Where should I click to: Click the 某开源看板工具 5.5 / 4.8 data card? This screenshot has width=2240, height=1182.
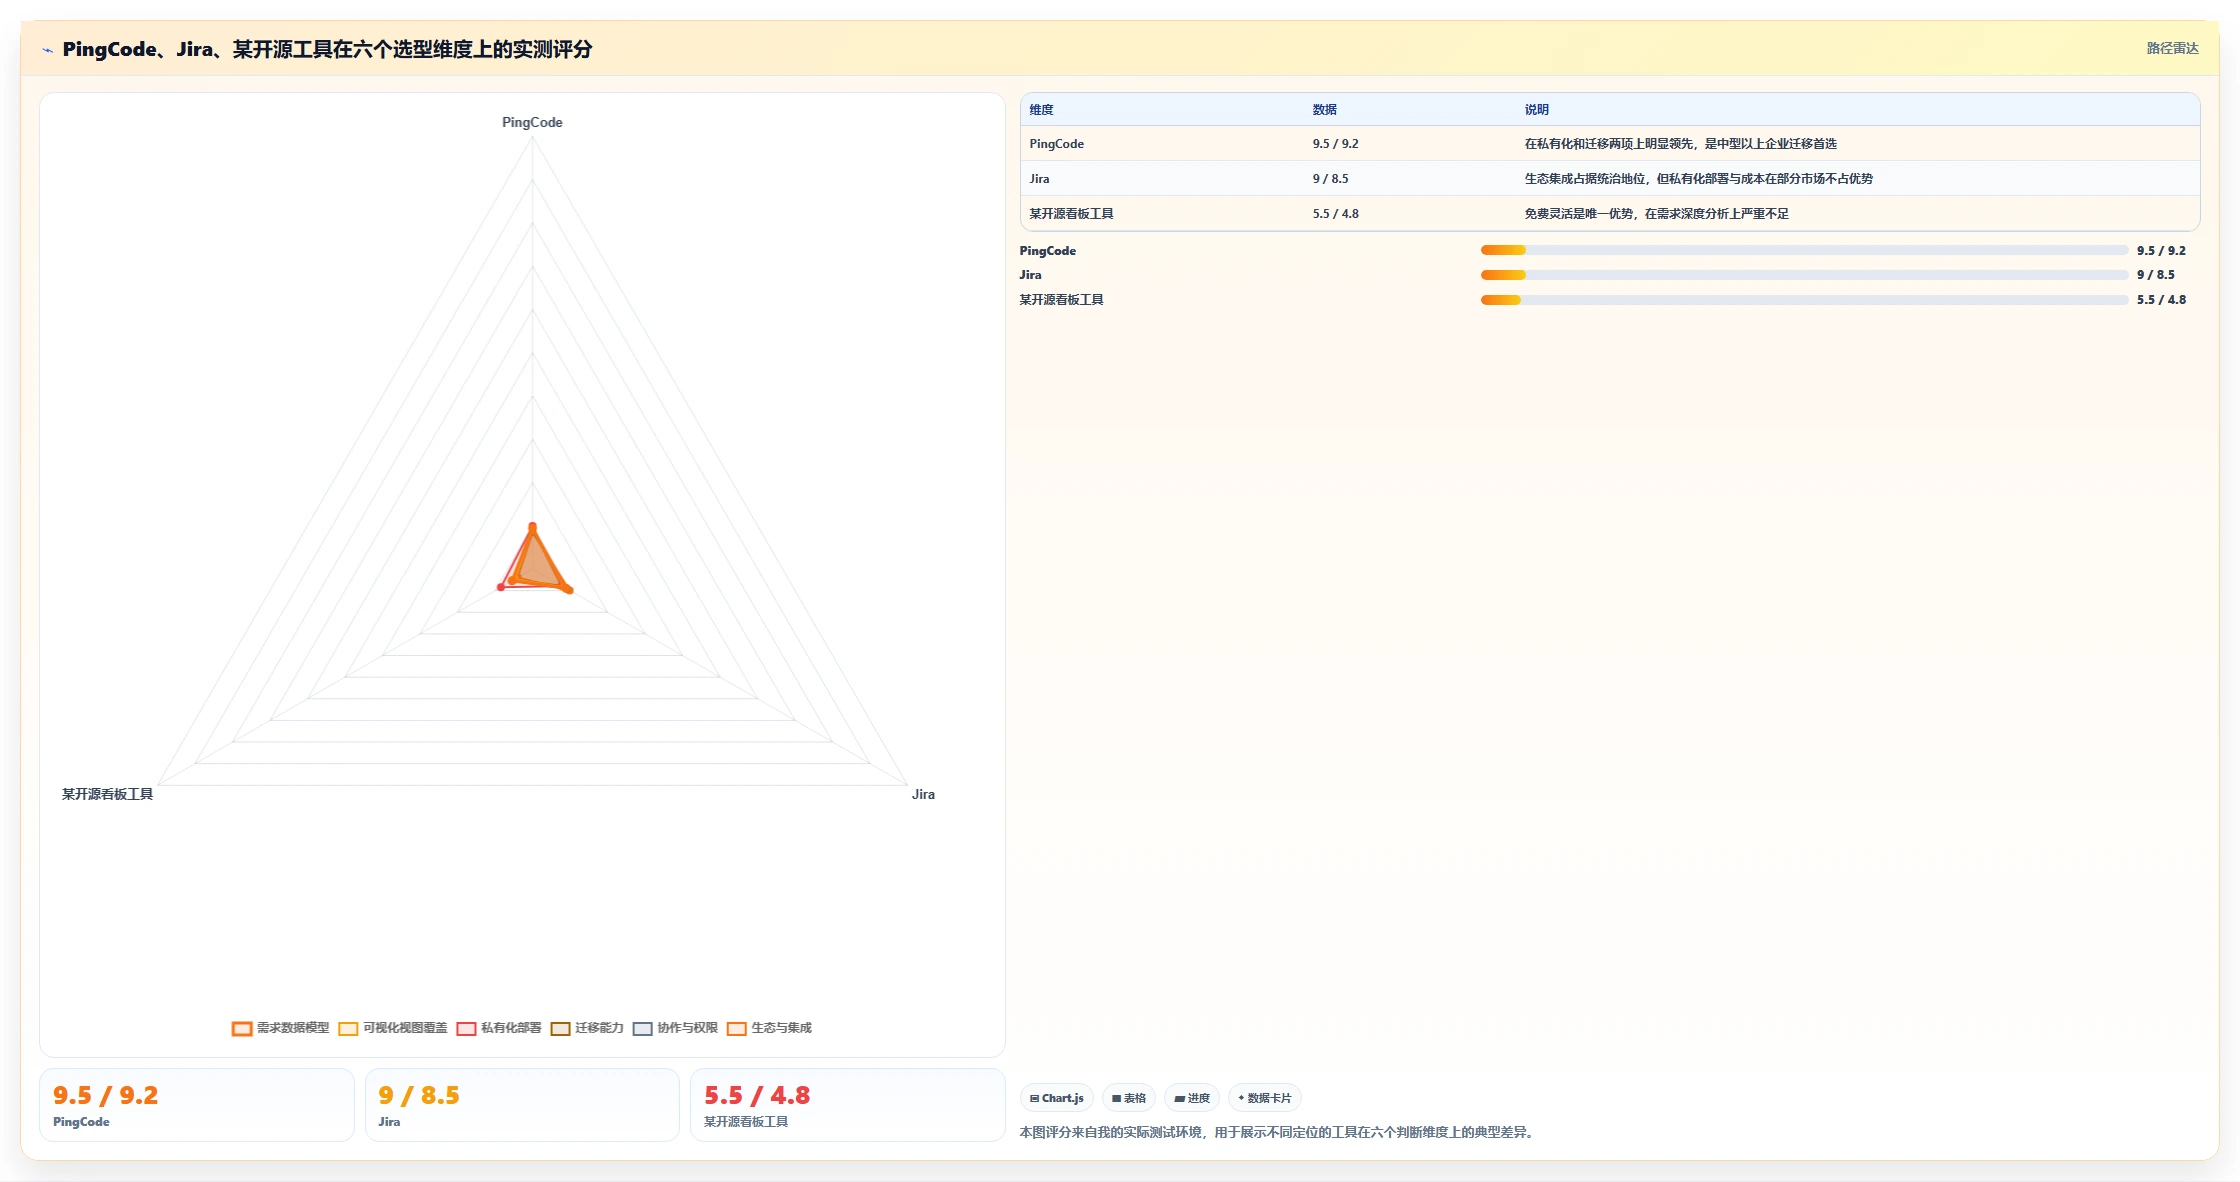847,1105
